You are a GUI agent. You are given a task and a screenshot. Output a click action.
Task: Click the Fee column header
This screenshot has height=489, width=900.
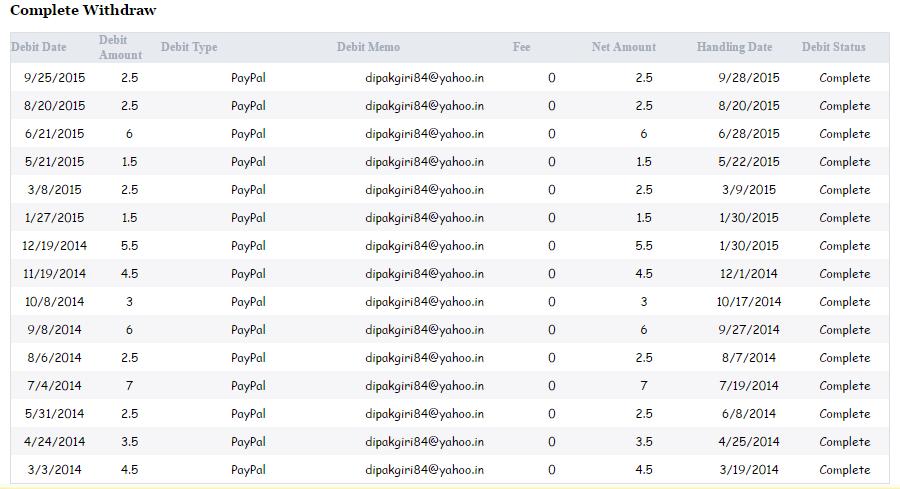[521, 47]
